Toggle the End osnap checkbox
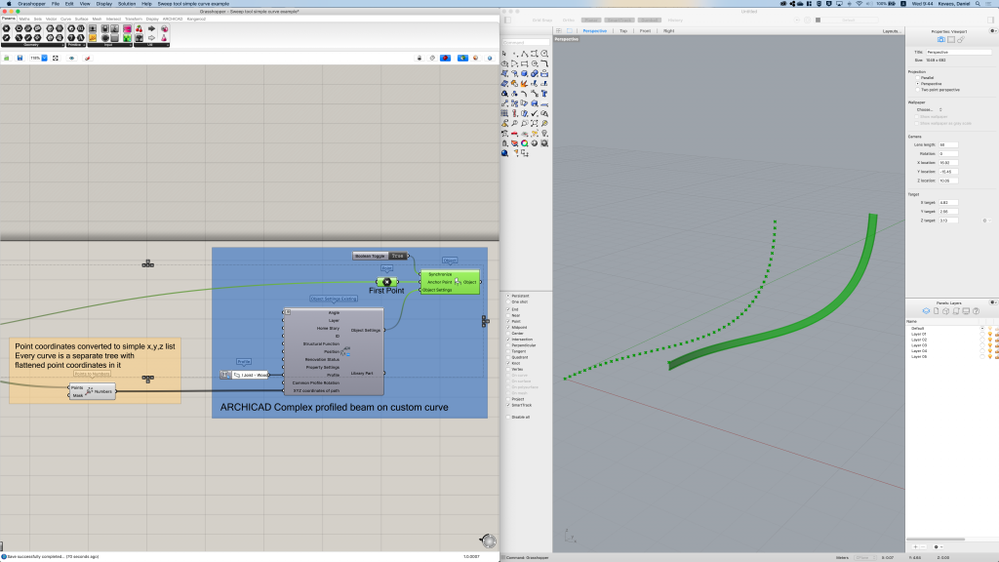Viewport: 999px width, 562px height. (x=508, y=309)
